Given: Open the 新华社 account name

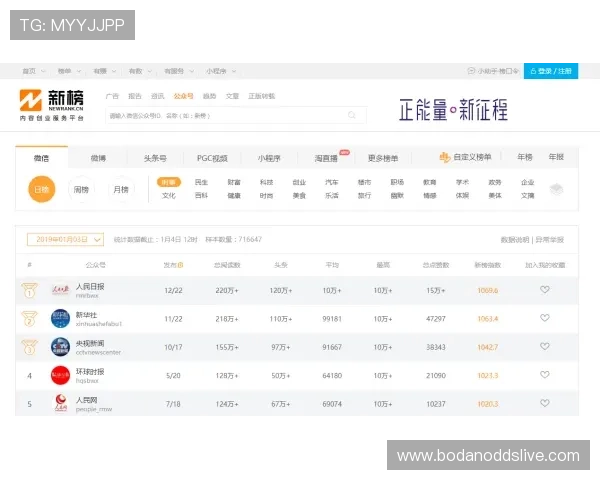Looking at the screenshot, I should (86, 315).
